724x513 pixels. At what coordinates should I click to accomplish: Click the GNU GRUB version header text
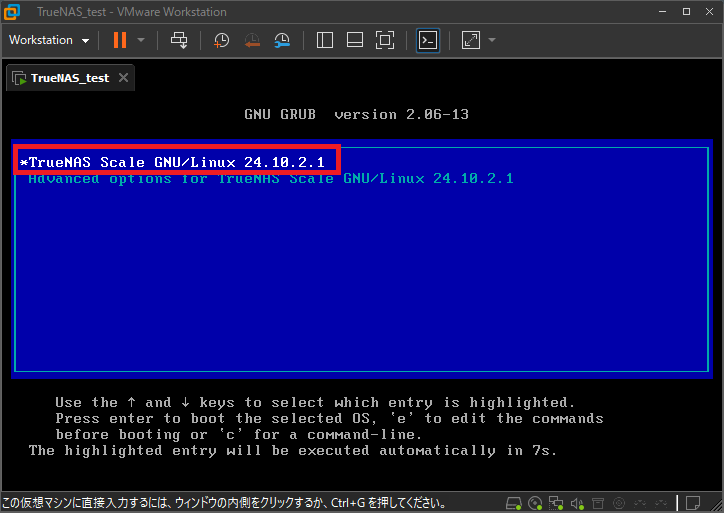[x=356, y=114]
